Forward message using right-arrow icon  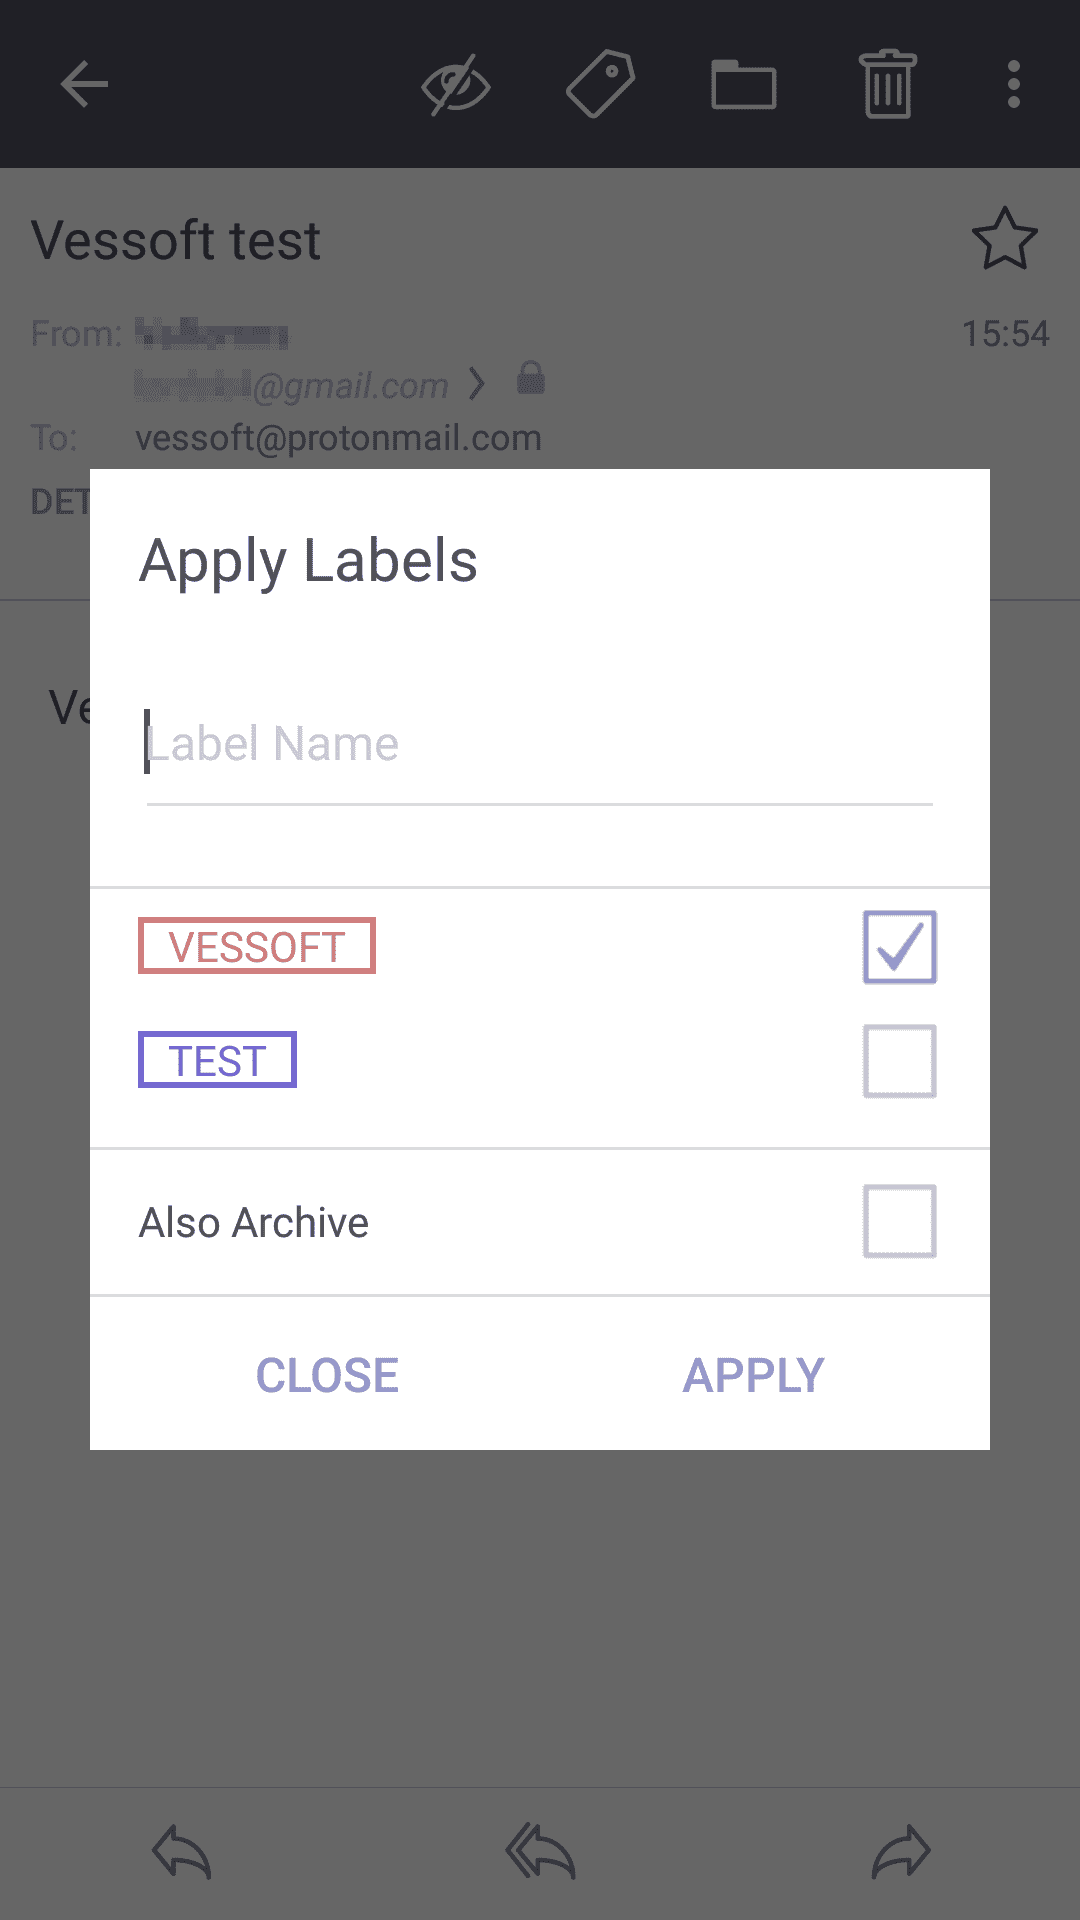point(901,1852)
